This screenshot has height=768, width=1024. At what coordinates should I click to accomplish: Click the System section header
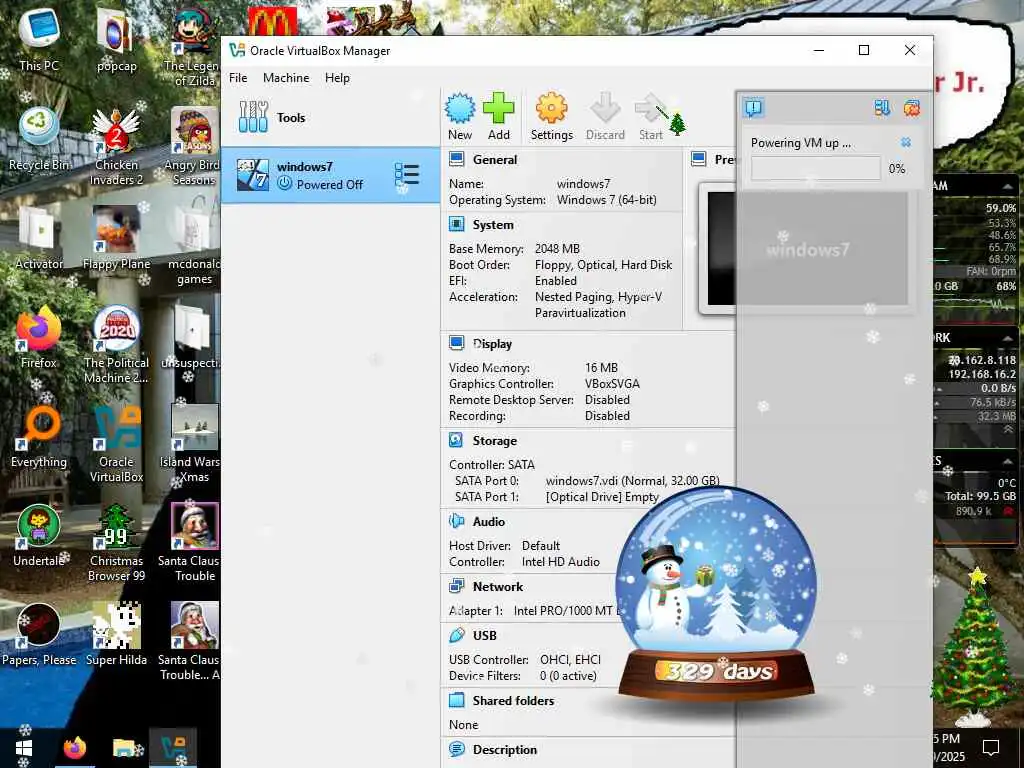[493, 225]
